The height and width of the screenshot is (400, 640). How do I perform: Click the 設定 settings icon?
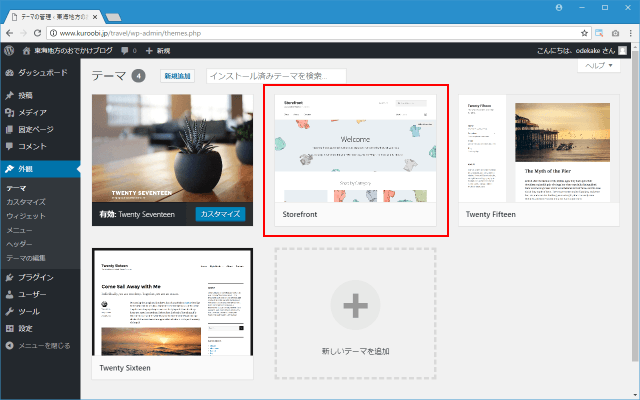tap(9, 329)
